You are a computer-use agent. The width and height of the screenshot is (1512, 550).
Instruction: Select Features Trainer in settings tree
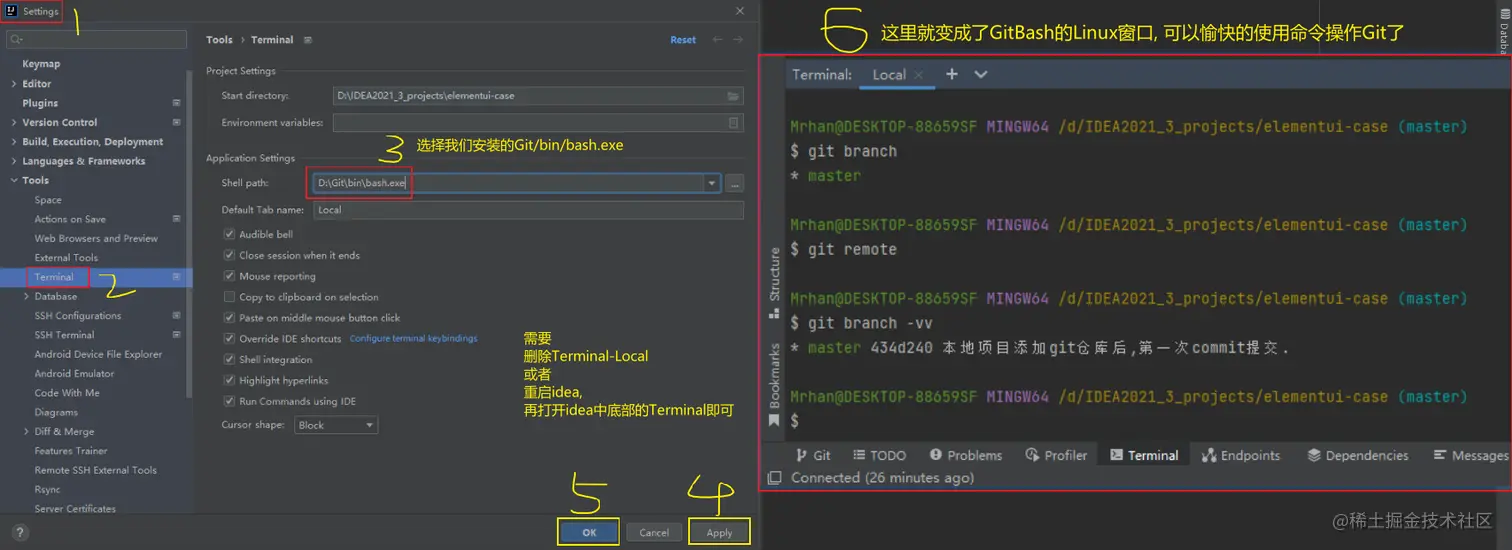(x=71, y=451)
